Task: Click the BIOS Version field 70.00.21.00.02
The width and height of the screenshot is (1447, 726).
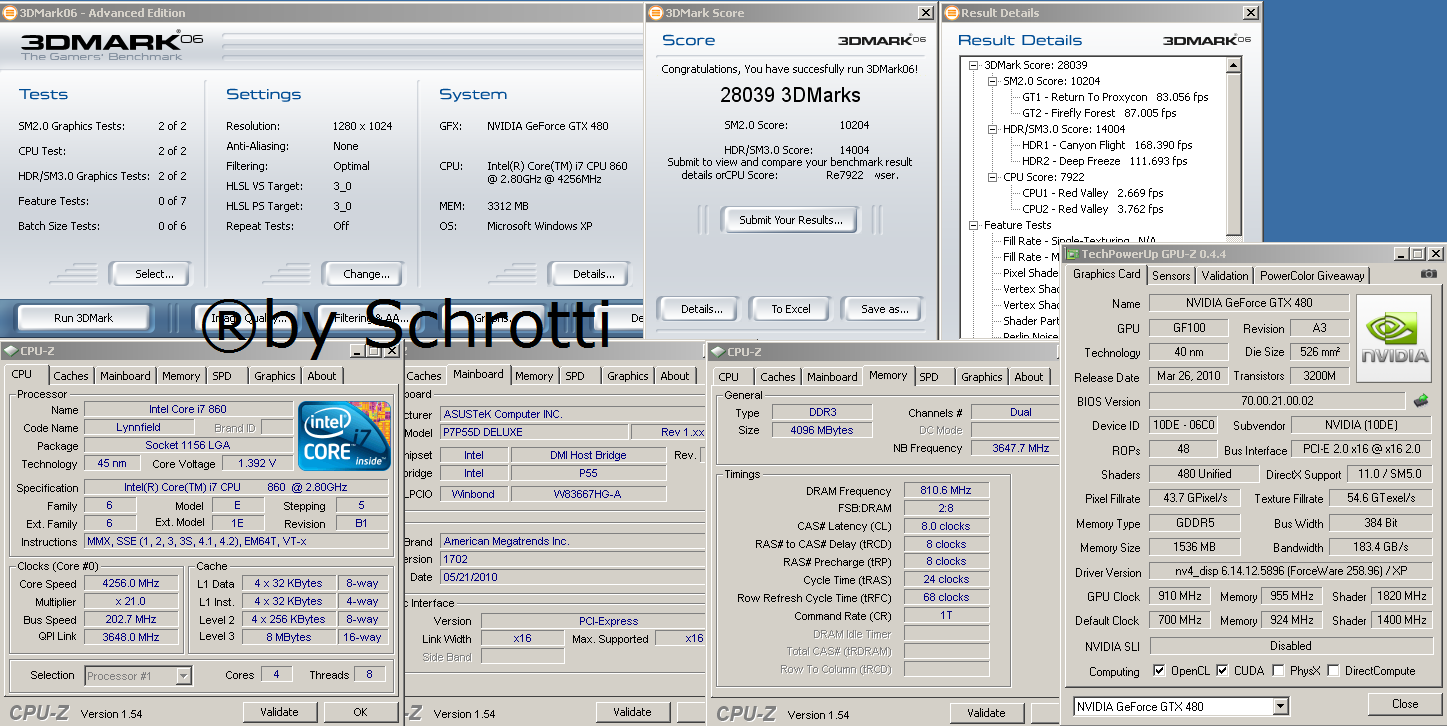Action: 1276,401
